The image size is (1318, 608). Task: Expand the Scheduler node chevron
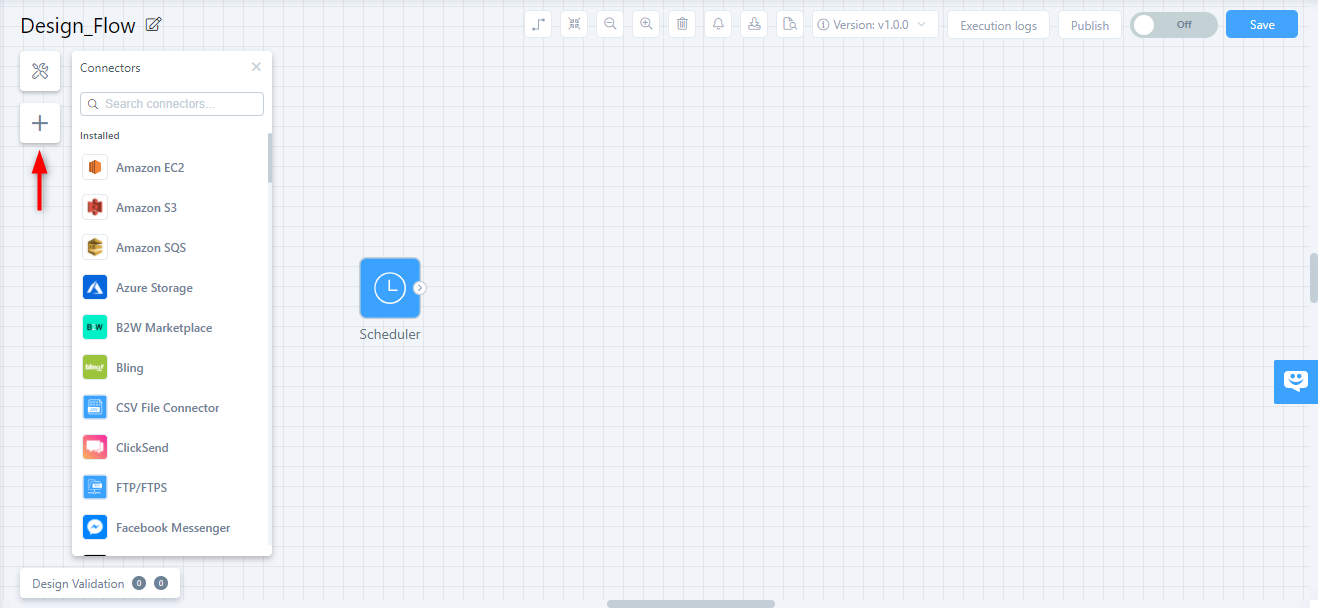tap(420, 285)
